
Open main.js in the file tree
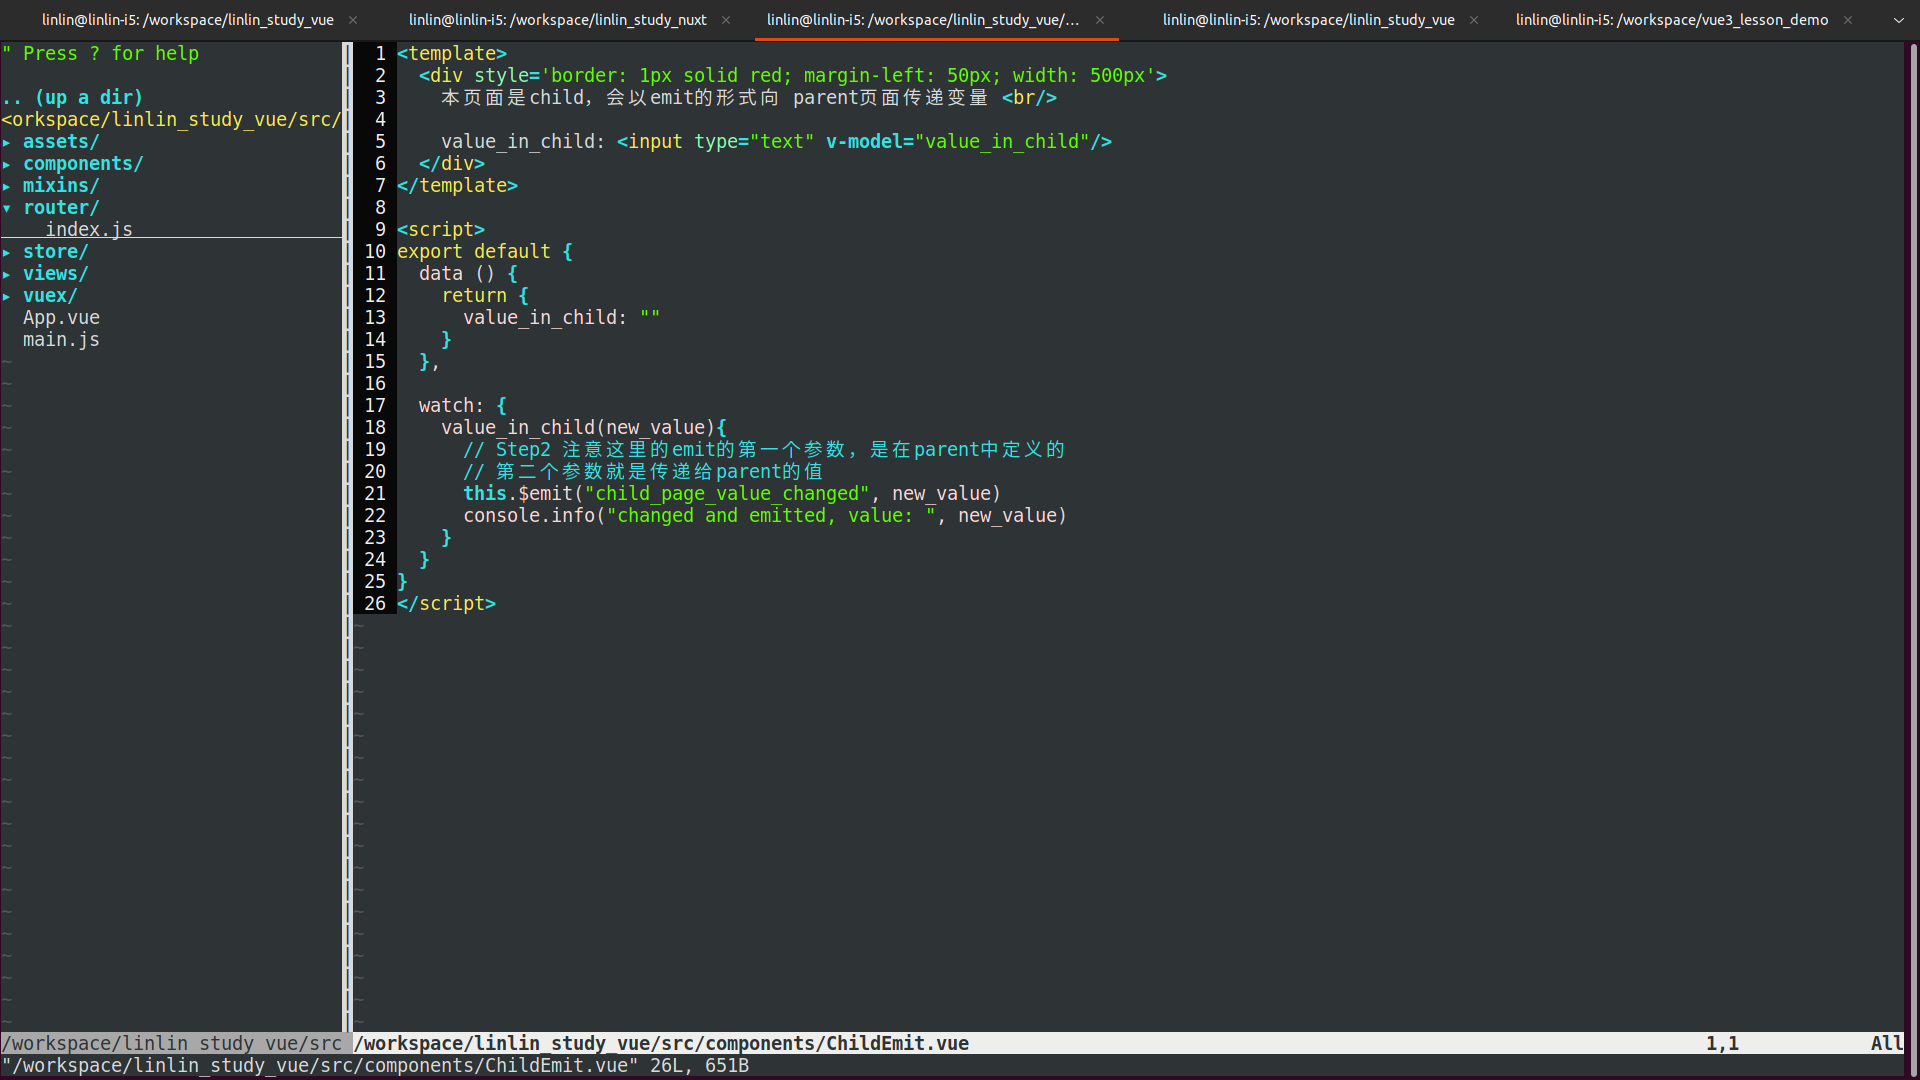tap(61, 340)
